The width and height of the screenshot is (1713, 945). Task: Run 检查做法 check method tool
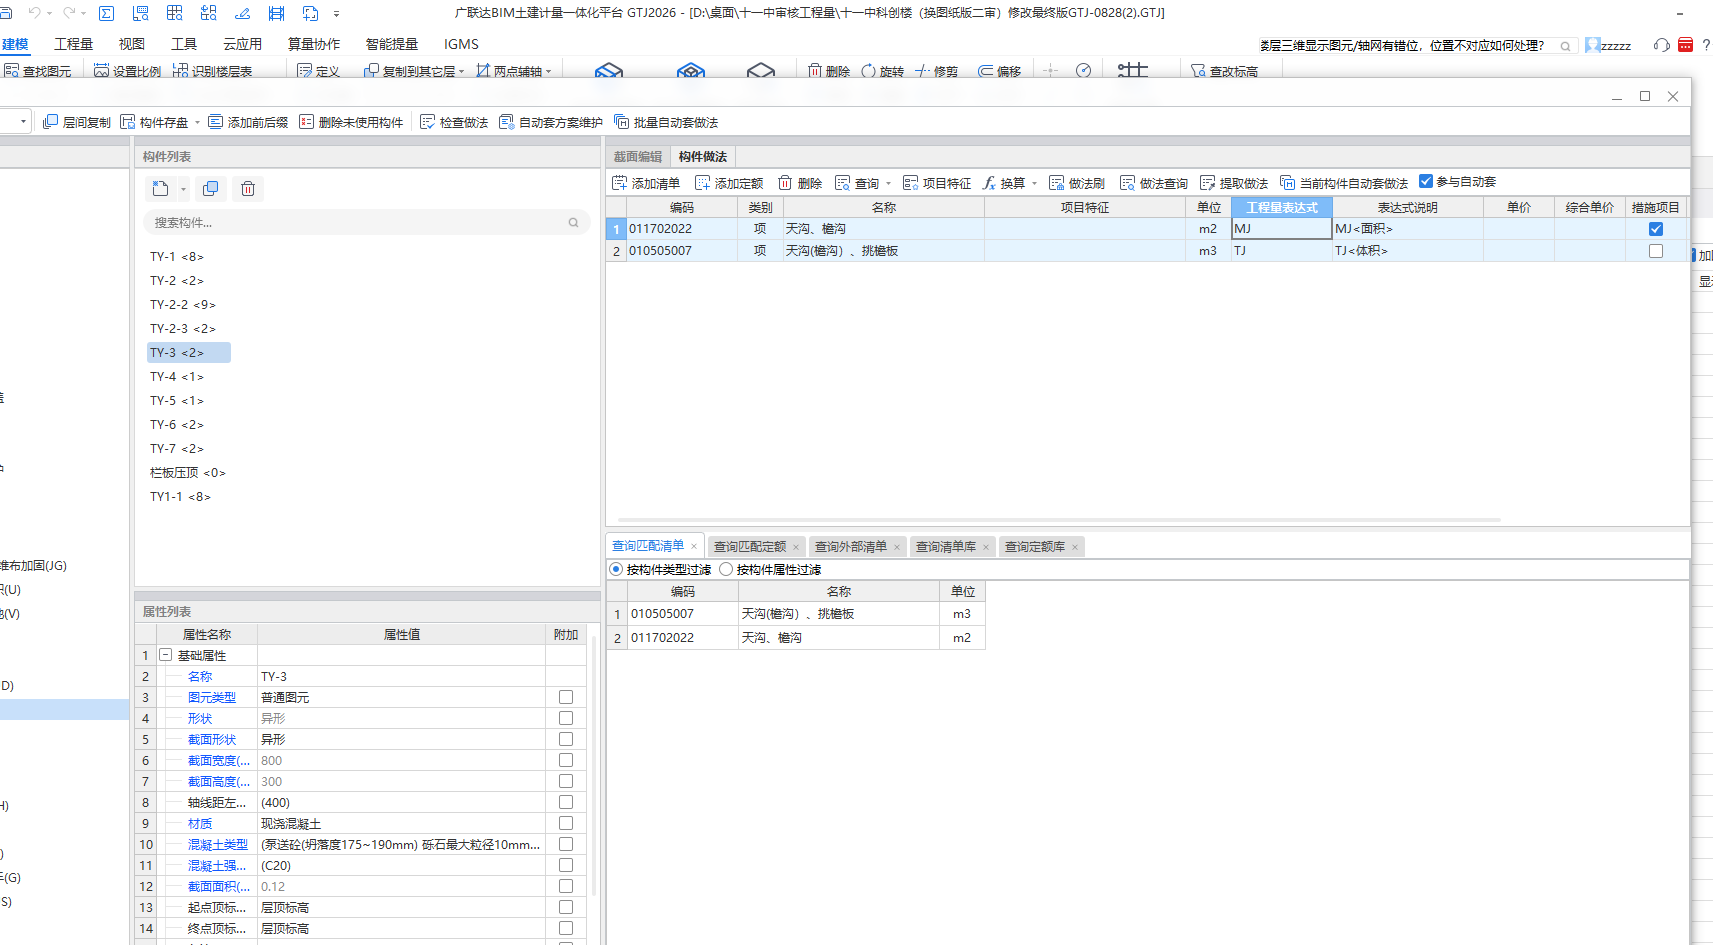coord(454,122)
